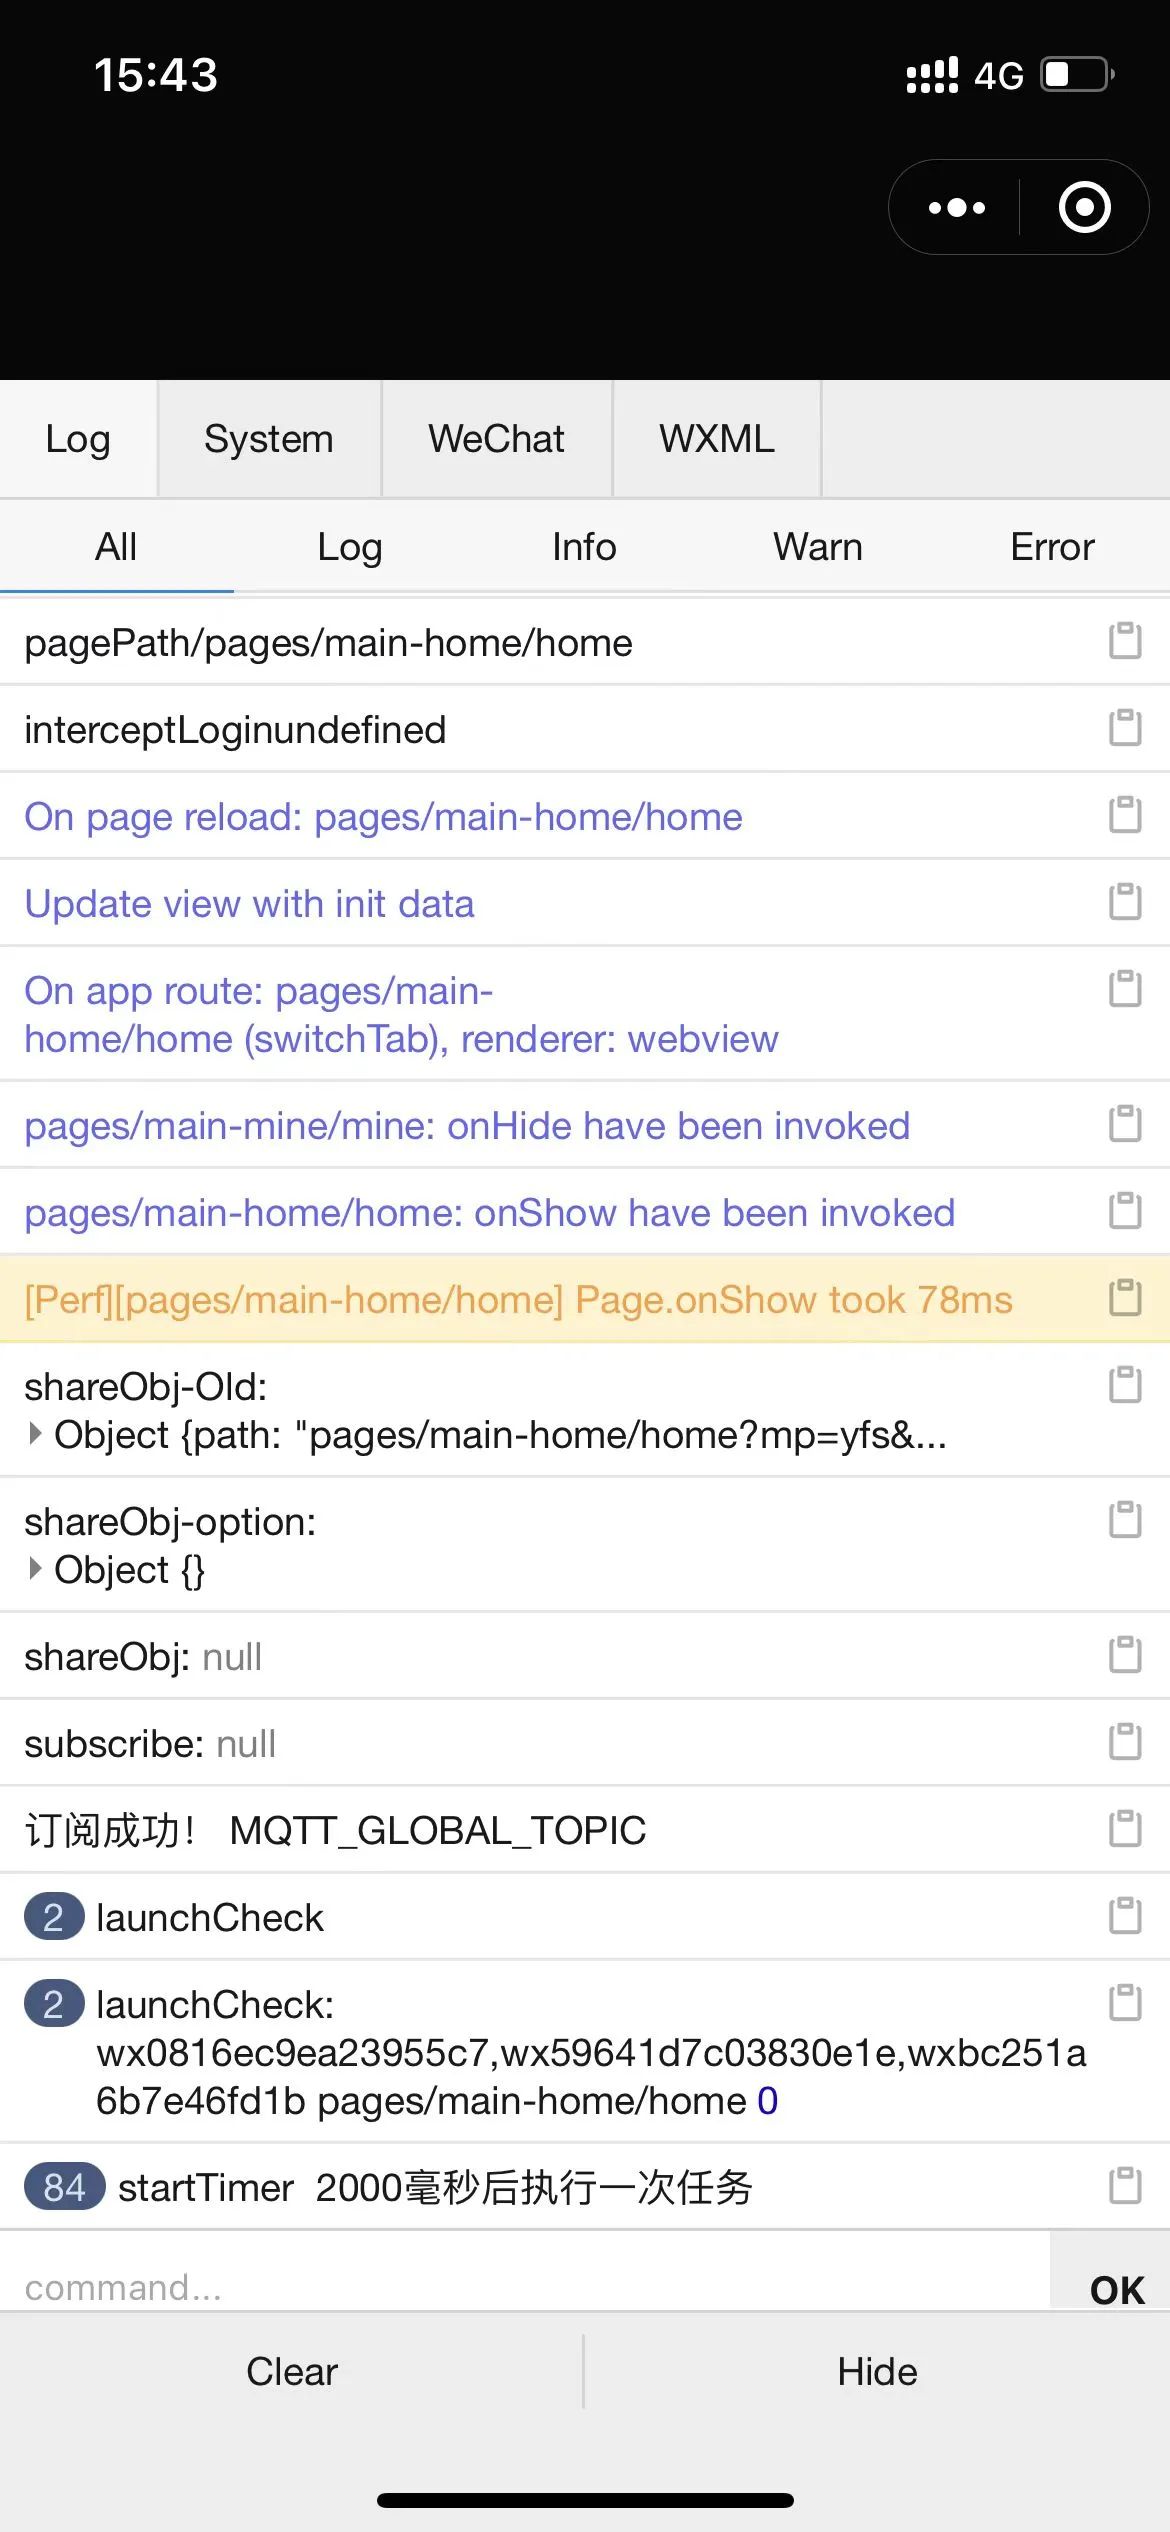Copy the shareObj-Old log entry

[1125, 1385]
